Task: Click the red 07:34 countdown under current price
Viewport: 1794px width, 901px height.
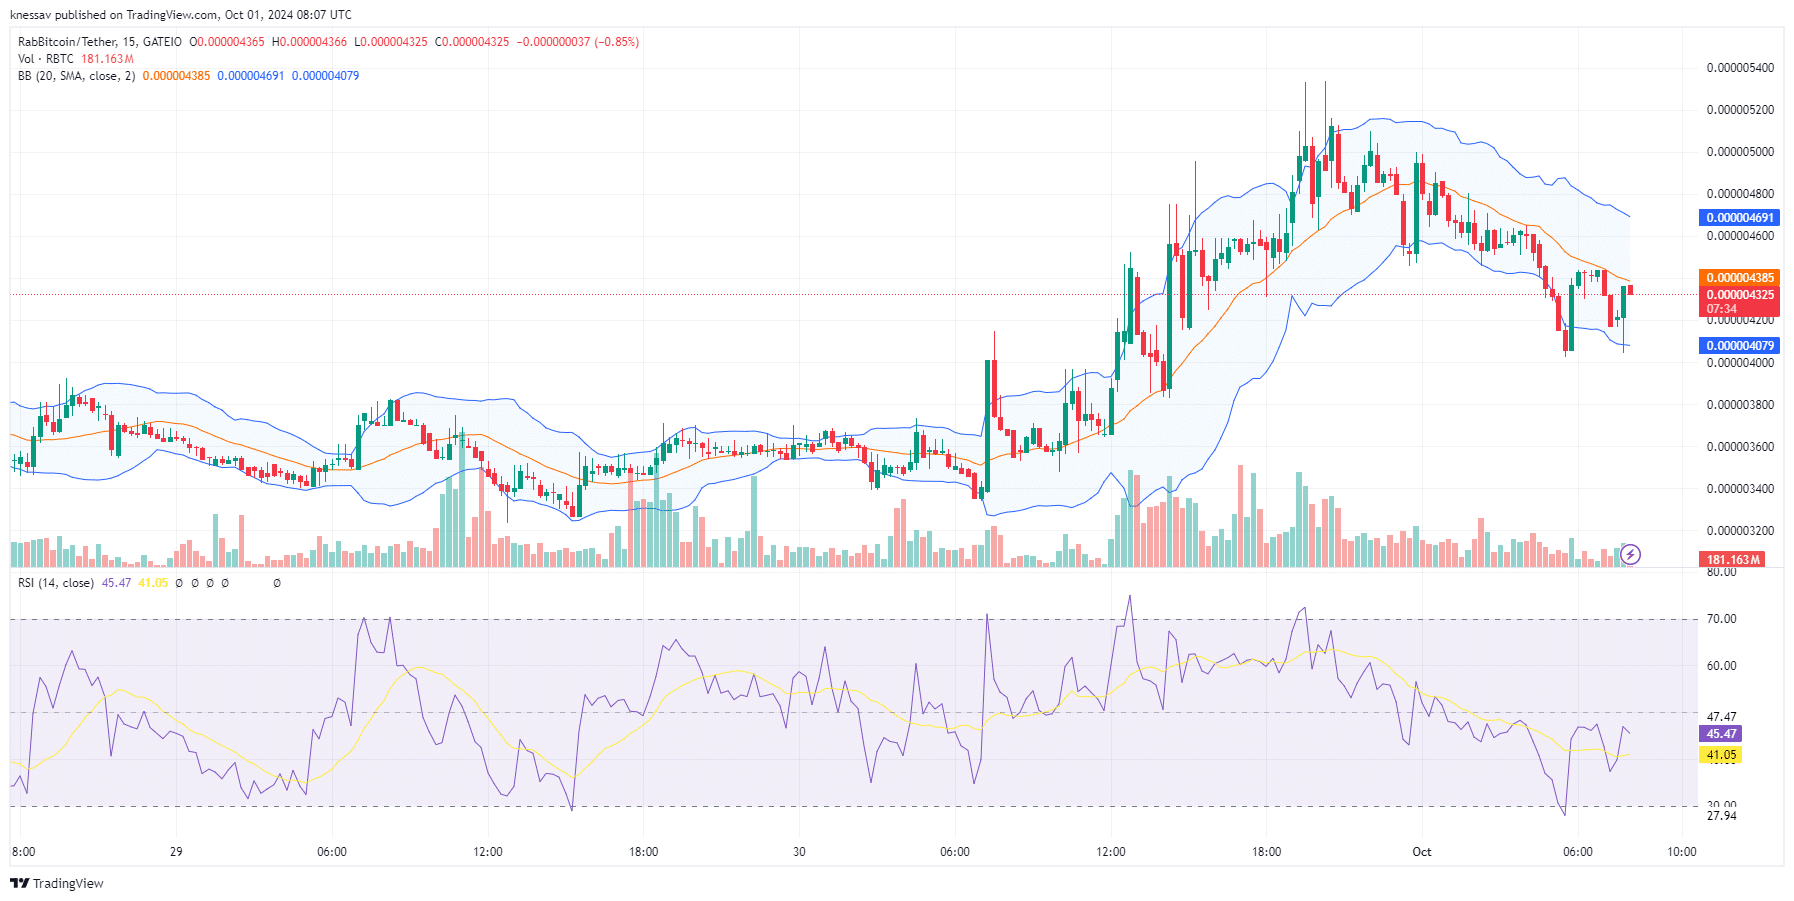Action: tap(1722, 309)
